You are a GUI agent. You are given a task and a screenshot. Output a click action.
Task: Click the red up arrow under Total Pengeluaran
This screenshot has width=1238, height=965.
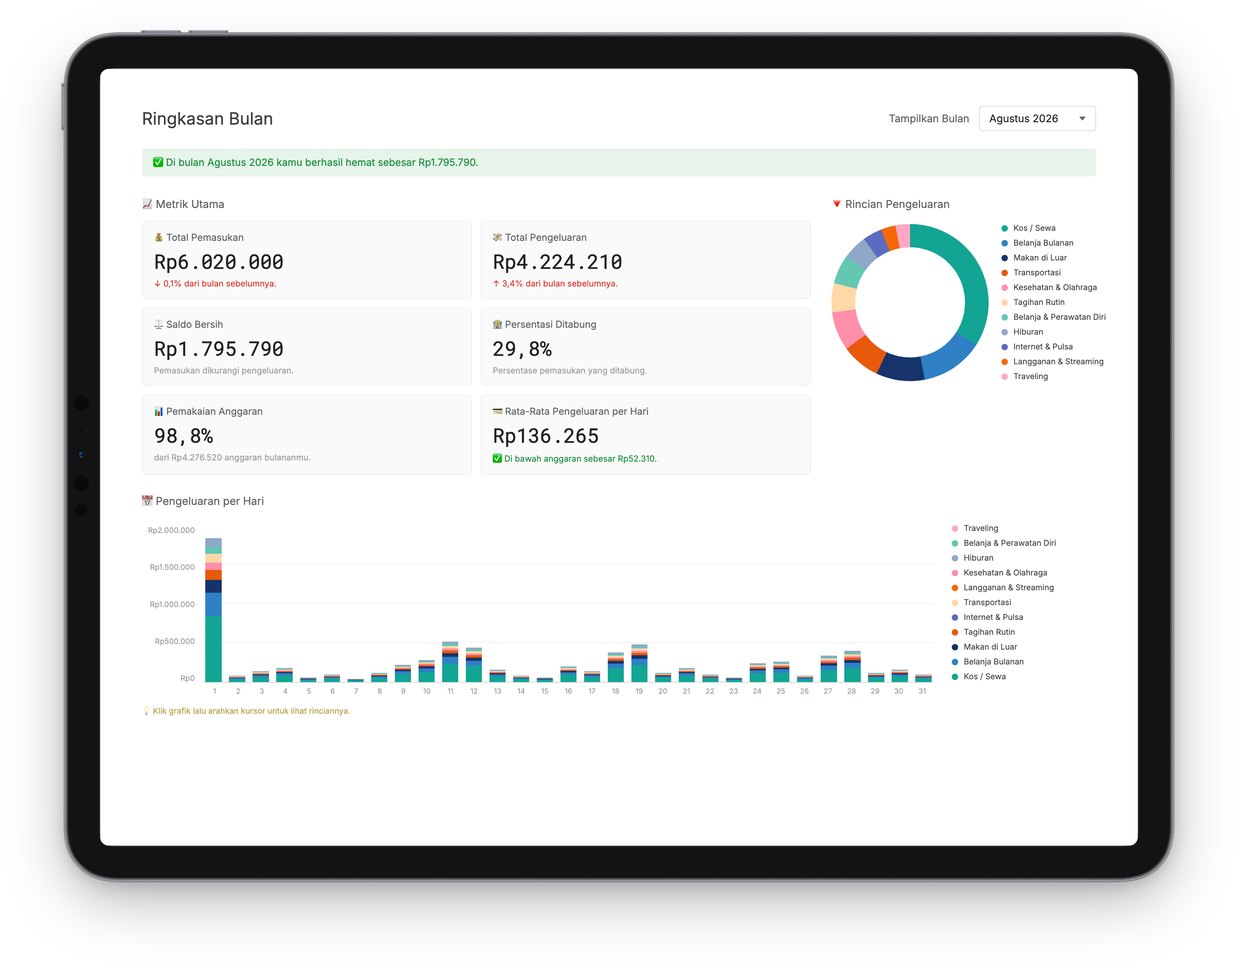496,284
